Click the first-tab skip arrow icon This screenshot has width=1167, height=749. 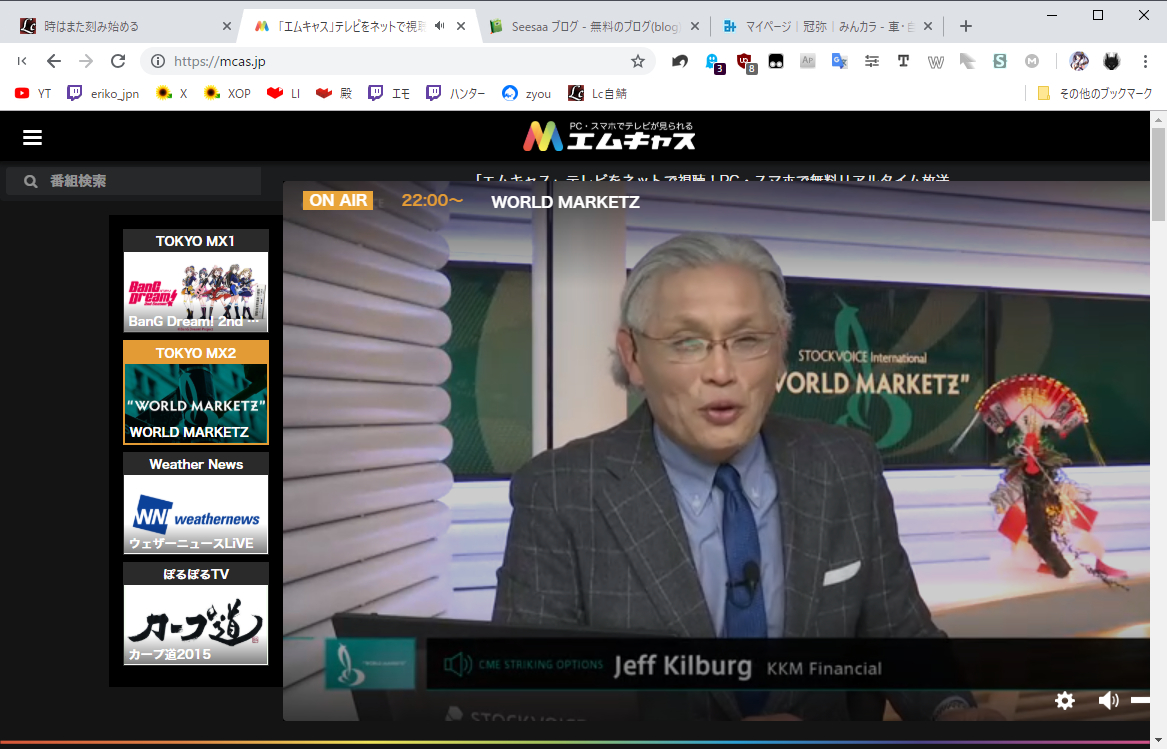[22, 61]
